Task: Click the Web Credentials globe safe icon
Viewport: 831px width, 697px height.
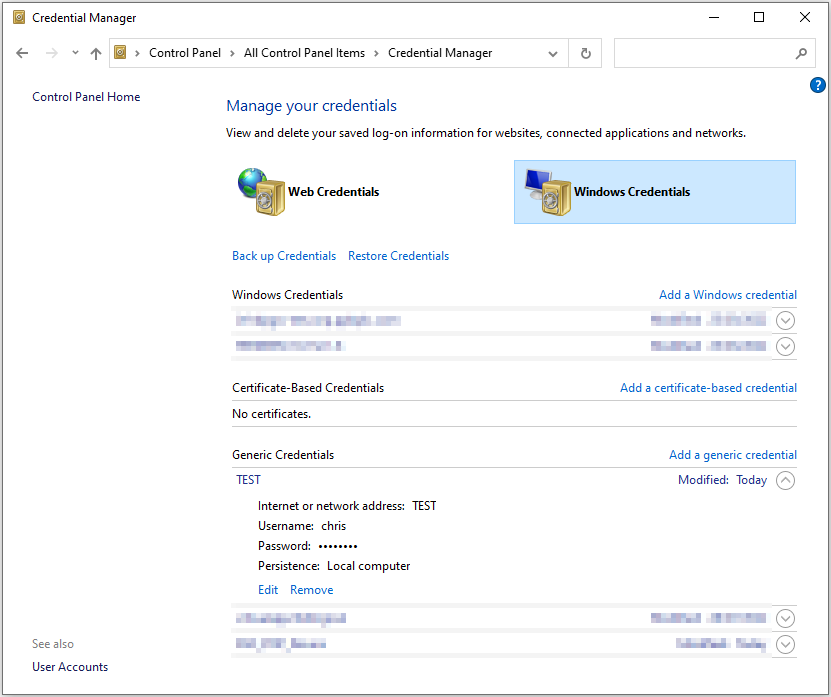Action: tap(261, 191)
